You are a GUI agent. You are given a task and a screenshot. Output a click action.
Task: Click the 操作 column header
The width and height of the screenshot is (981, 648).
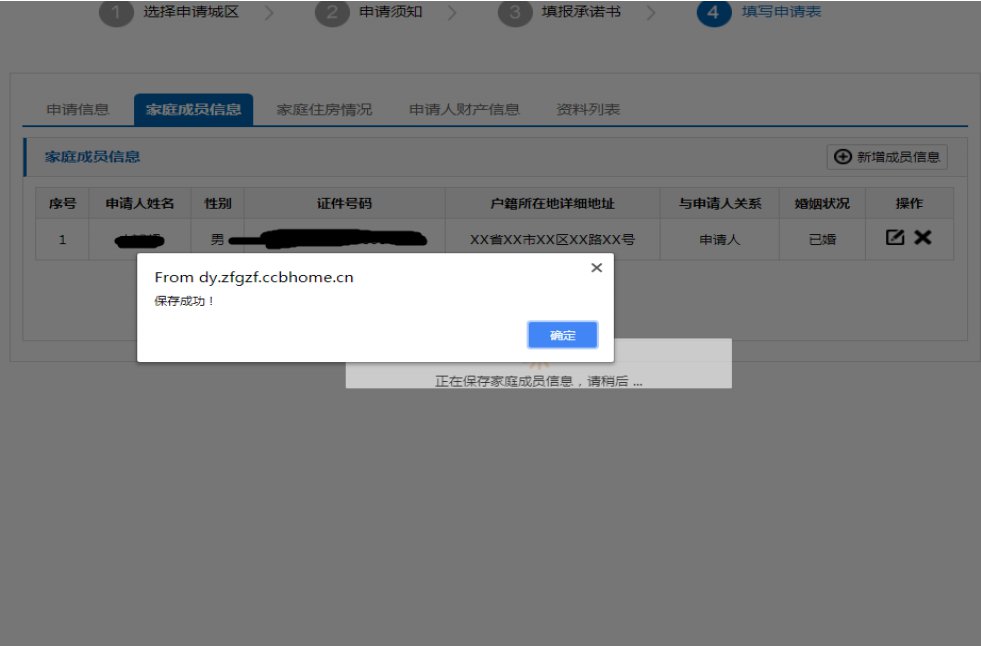pyautogui.click(x=909, y=203)
